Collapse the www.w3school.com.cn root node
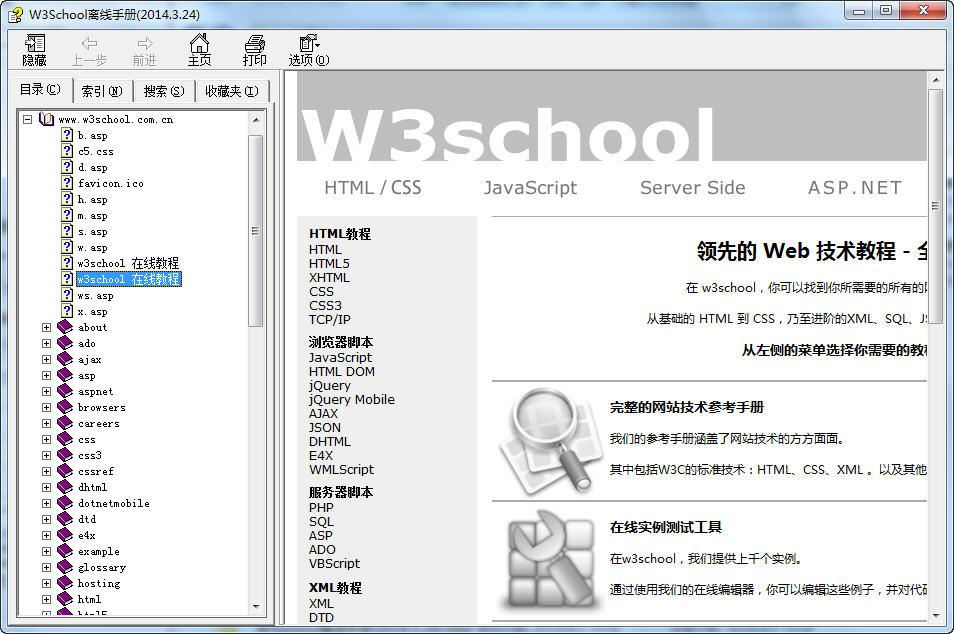 pyautogui.click(x=27, y=119)
